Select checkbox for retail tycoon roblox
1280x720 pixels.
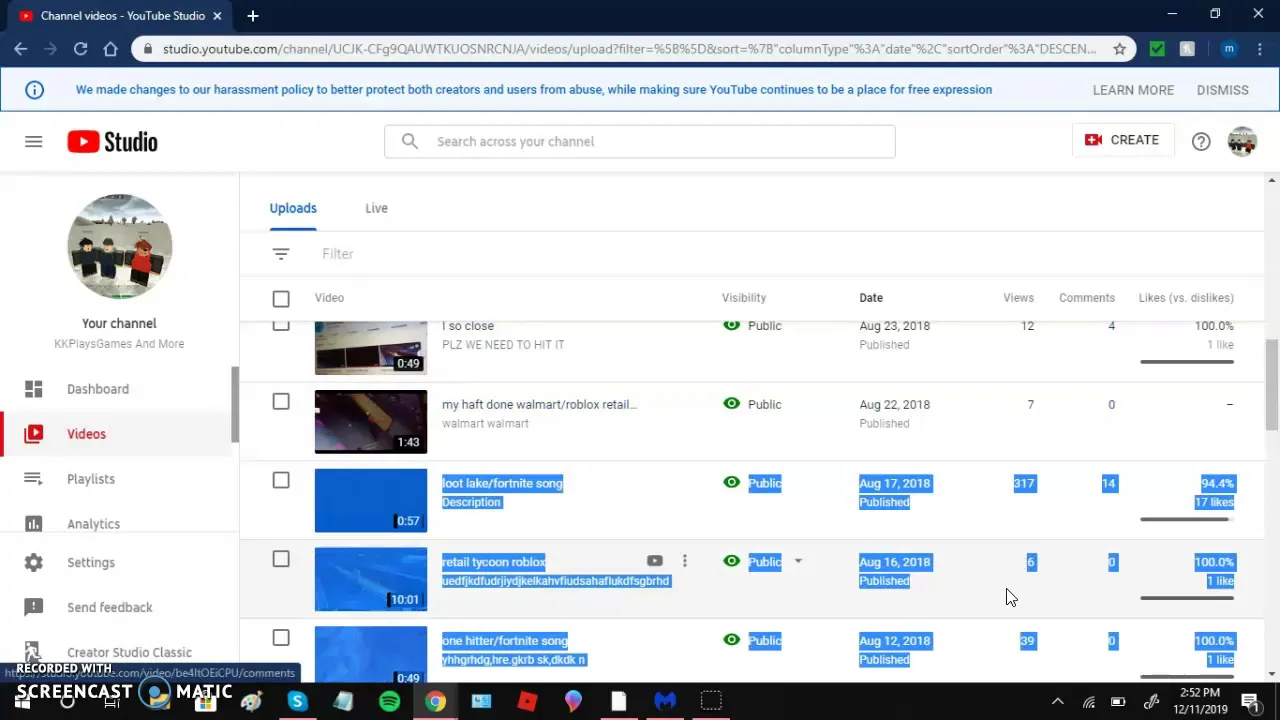[x=281, y=559]
